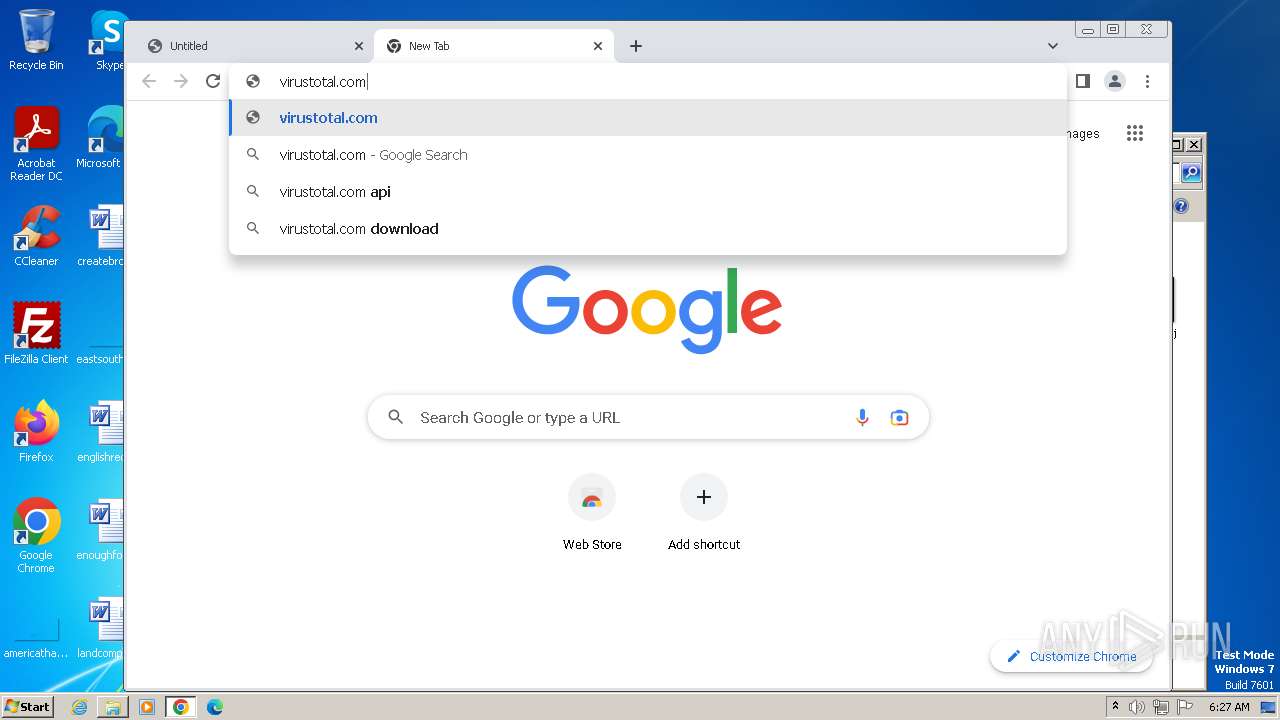Open Google Chrome desktop icon
Screen dimensions: 1280x720
(36, 536)
